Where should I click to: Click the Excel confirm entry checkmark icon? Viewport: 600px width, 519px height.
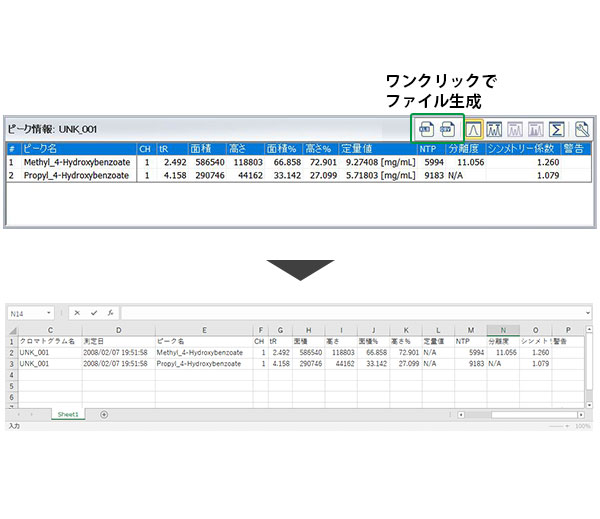pyautogui.click(x=94, y=313)
